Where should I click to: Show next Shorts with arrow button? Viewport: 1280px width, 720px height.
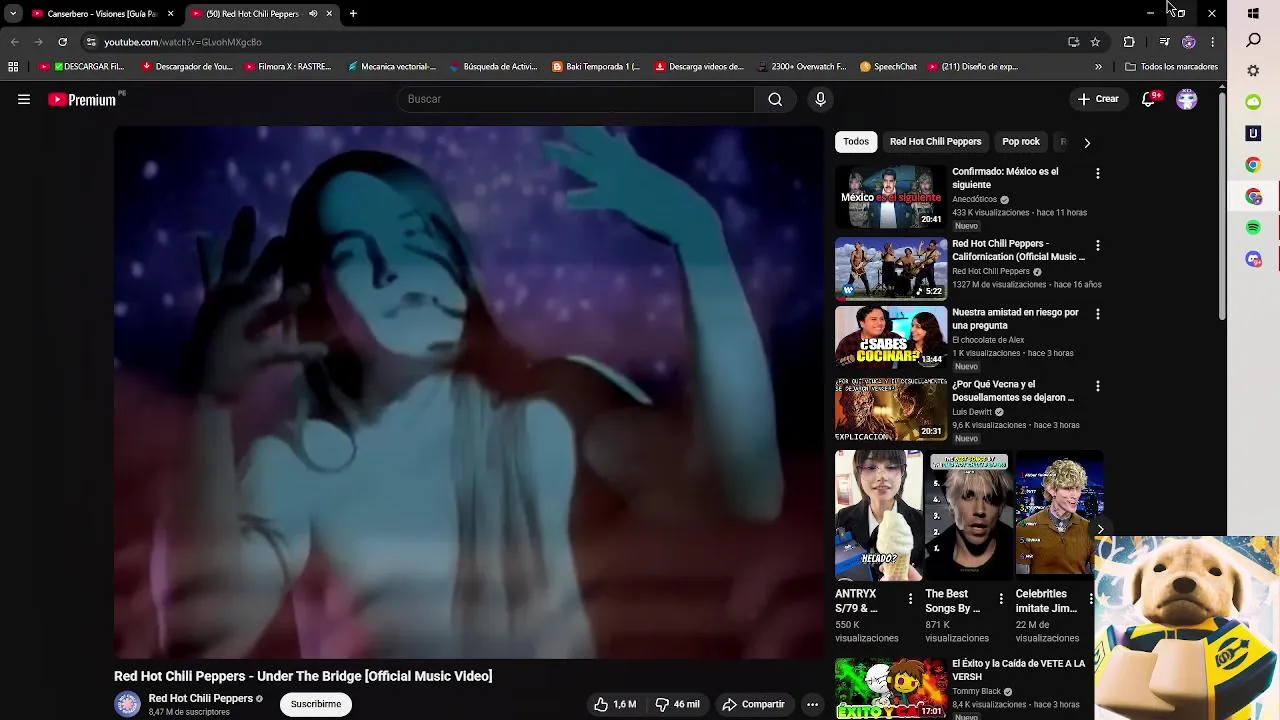[1100, 529]
